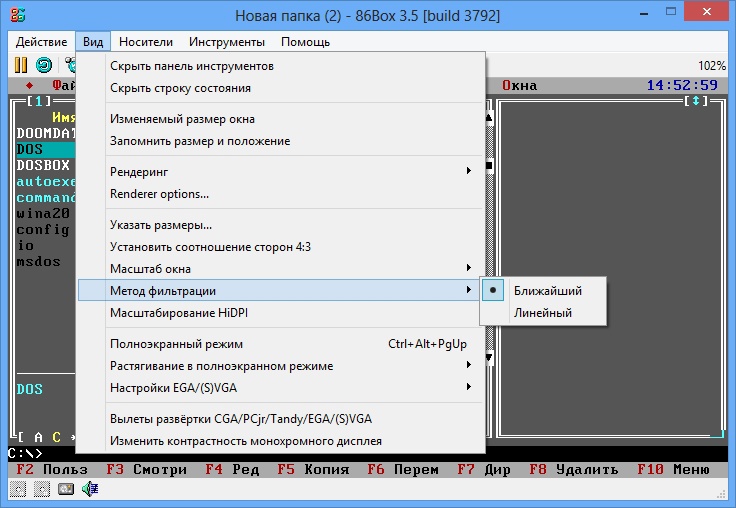This screenshot has height=508, width=736.
Task: Click the hard disk status bar icon
Action: (x=66, y=489)
